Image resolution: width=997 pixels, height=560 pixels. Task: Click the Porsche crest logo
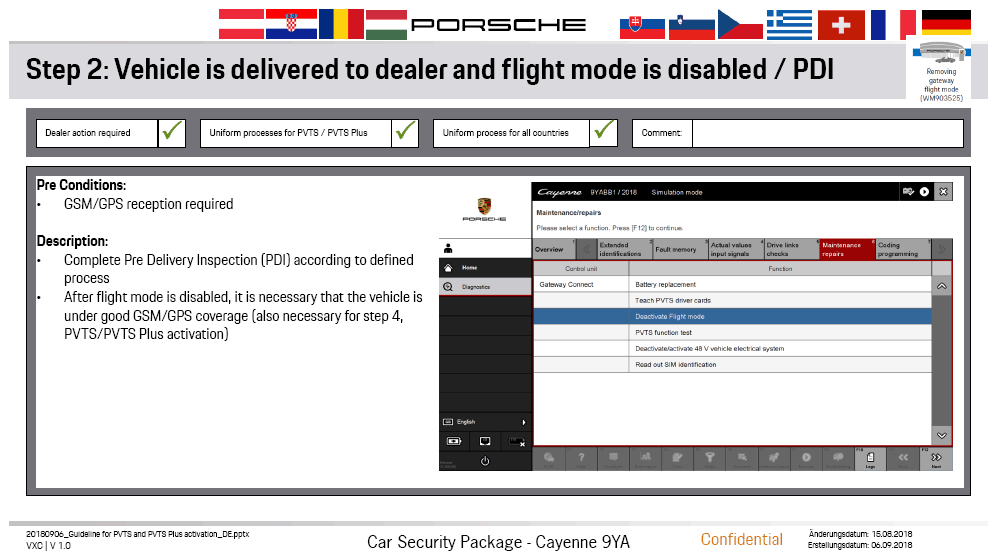tap(485, 206)
